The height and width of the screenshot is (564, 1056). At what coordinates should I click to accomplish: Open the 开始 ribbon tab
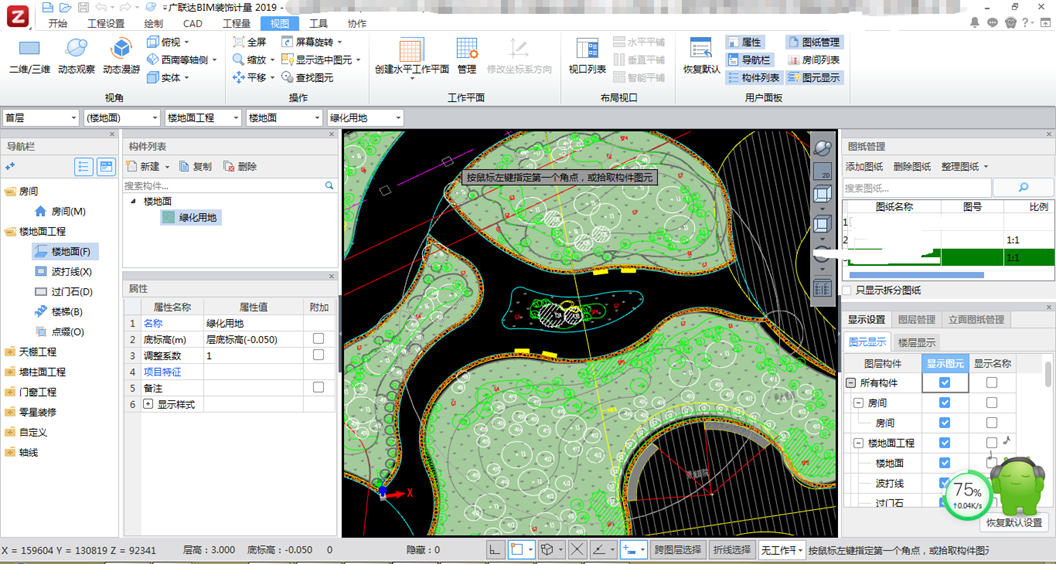(58, 24)
